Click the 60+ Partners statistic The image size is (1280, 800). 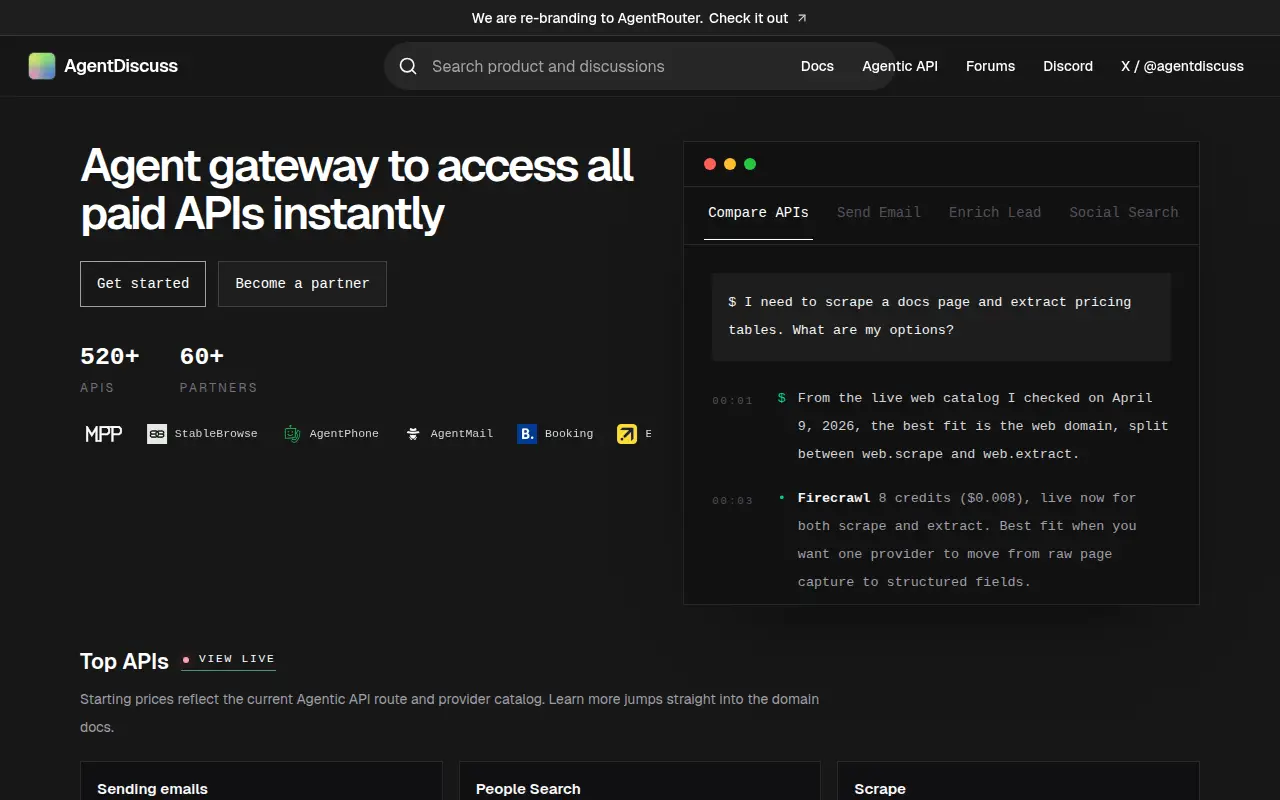pos(218,369)
